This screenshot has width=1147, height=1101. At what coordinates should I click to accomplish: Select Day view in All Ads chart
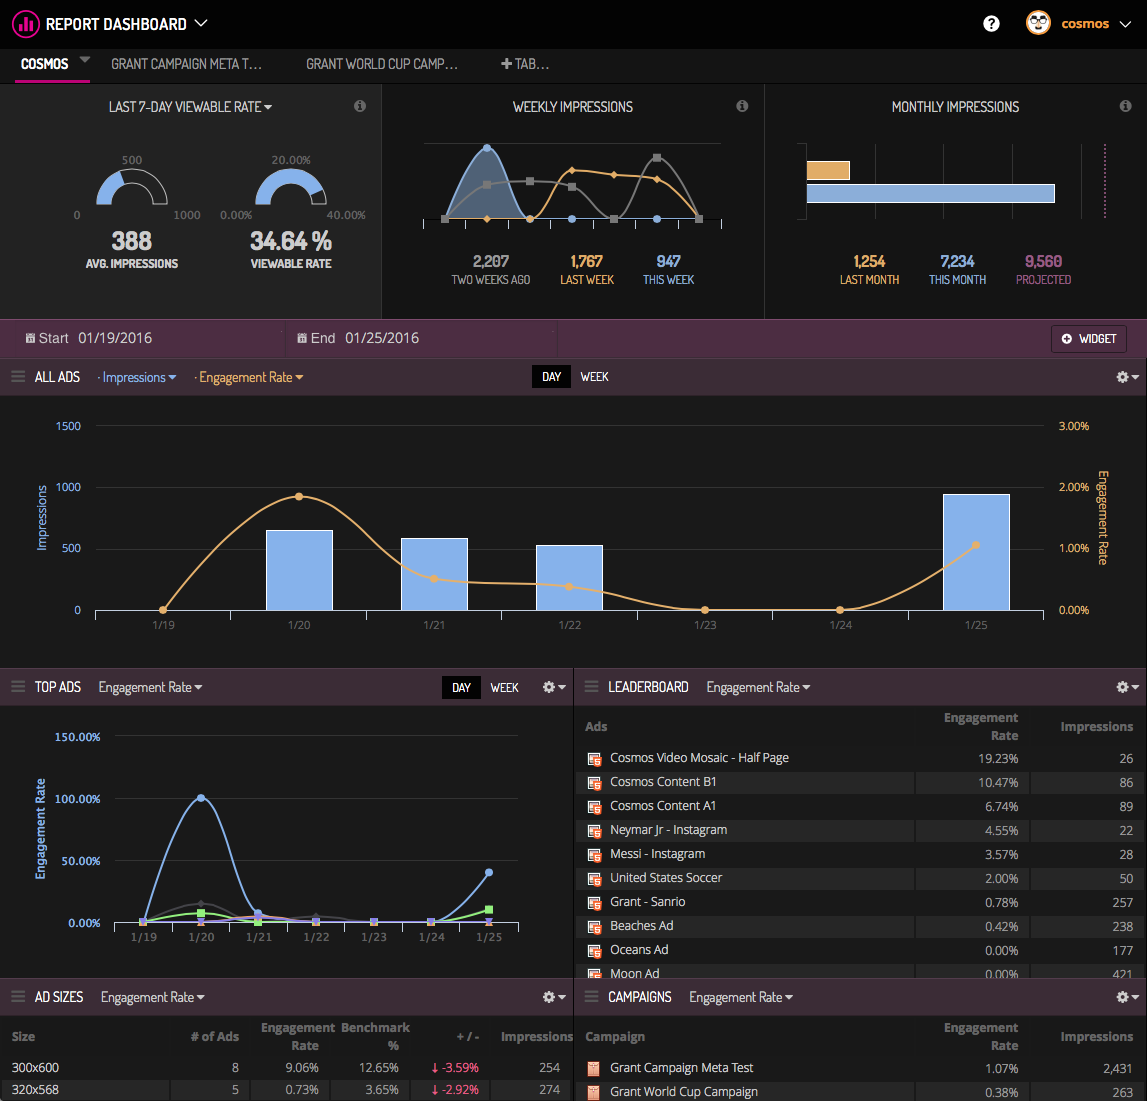pos(551,377)
